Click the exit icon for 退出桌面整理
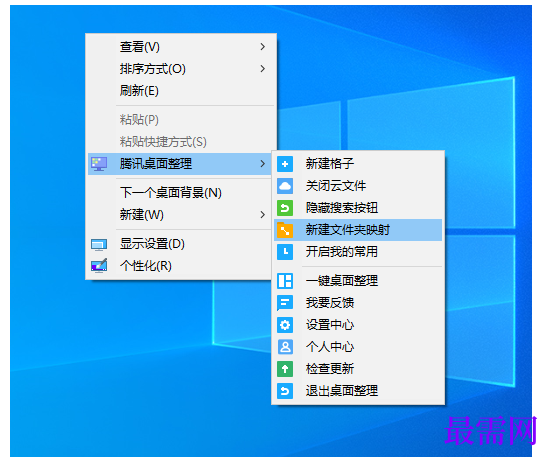Screen dimensions: 556x462 [285, 391]
